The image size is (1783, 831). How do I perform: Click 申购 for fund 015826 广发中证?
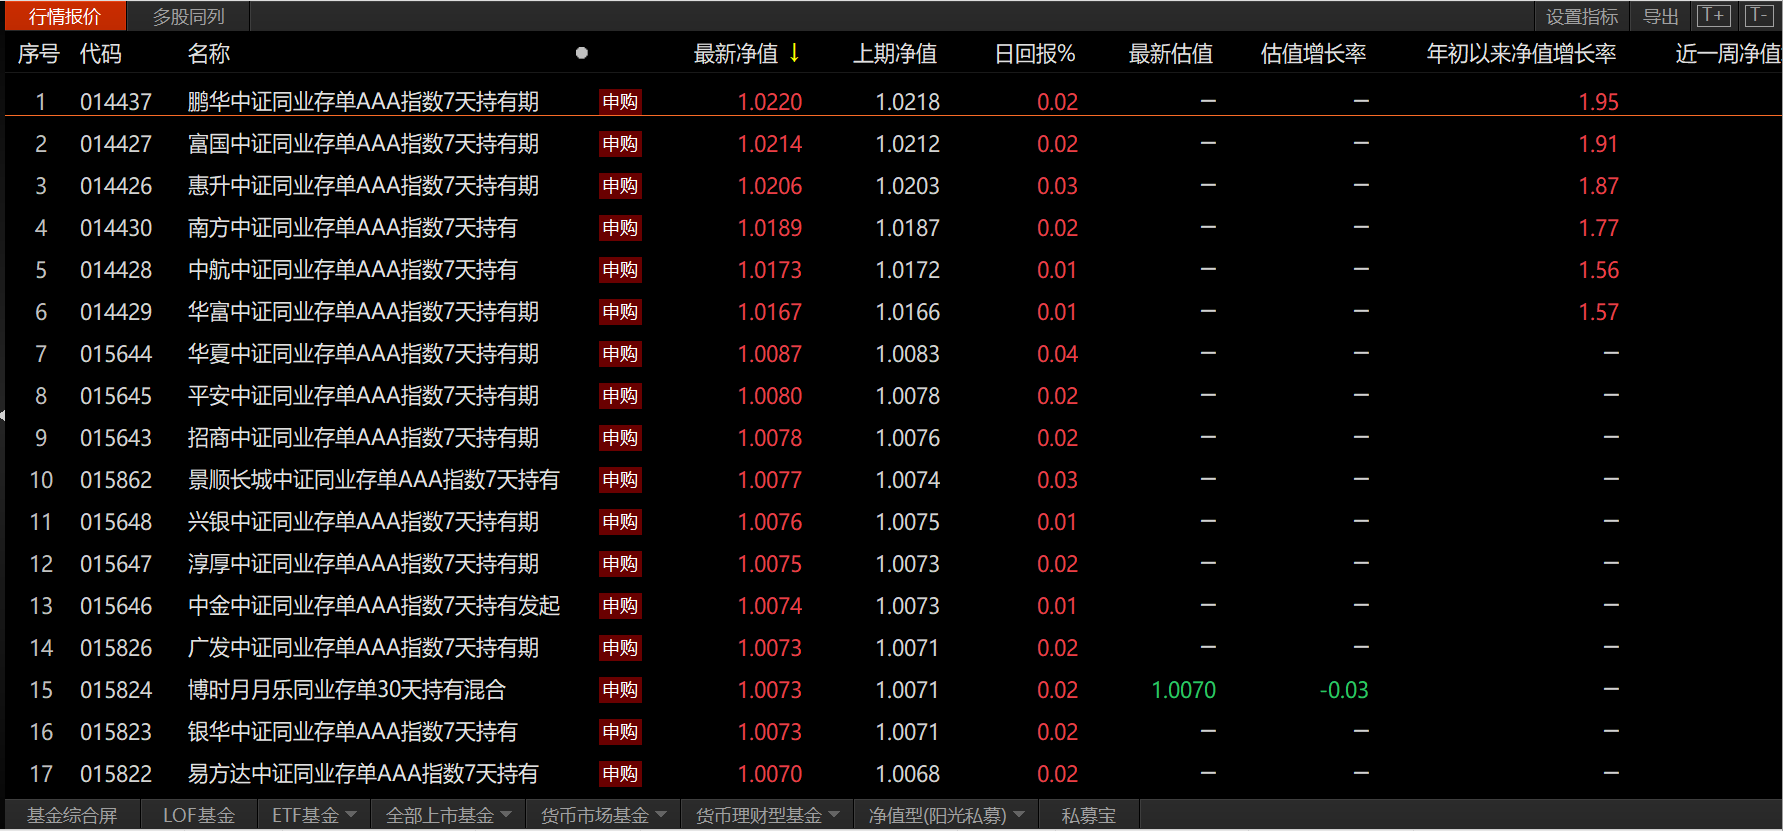tap(620, 648)
